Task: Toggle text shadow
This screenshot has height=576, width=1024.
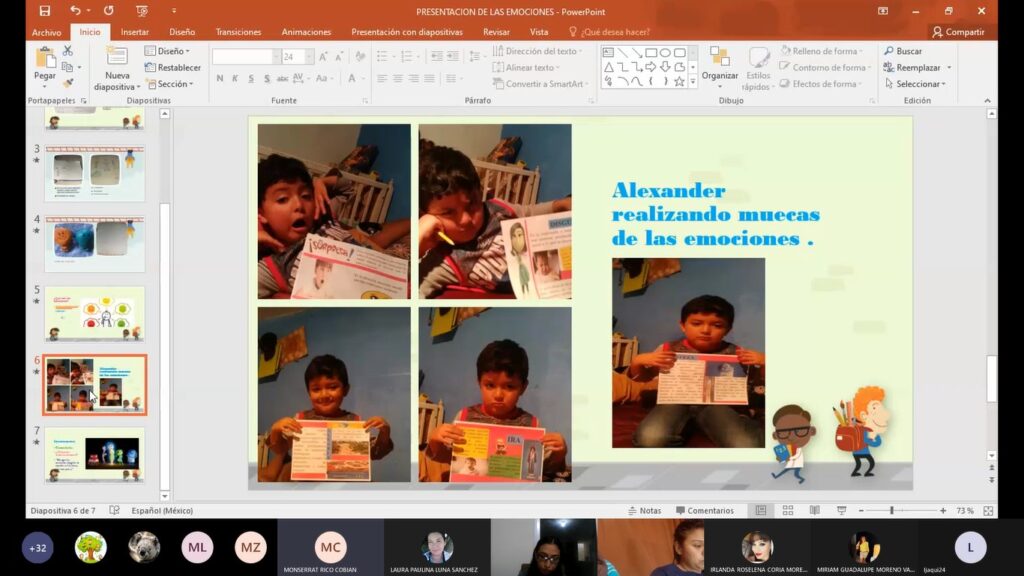Action: [266, 78]
